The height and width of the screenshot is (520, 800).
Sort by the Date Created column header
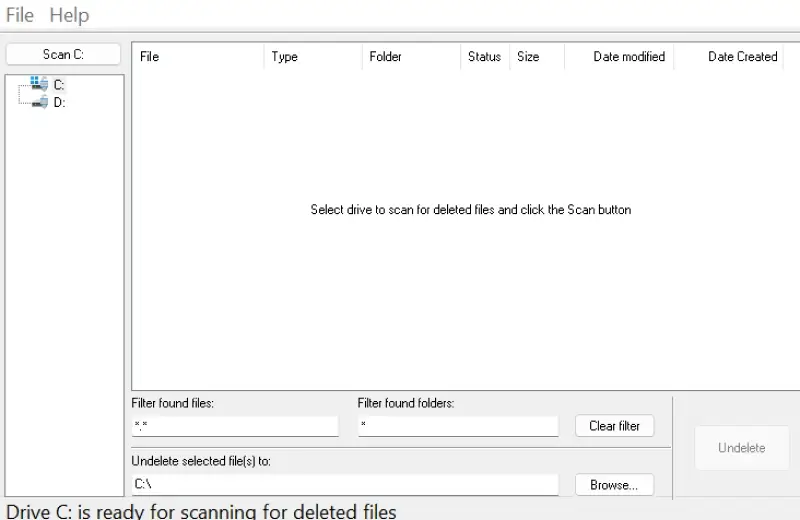click(729, 57)
